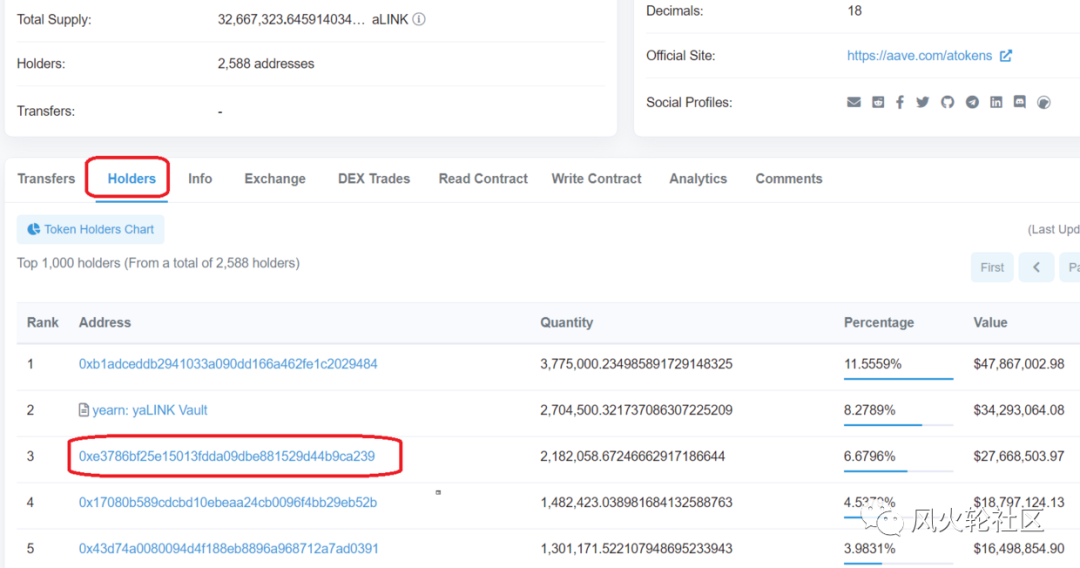
Task: Click the 8.2789% percentage bar
Action: 898,425
